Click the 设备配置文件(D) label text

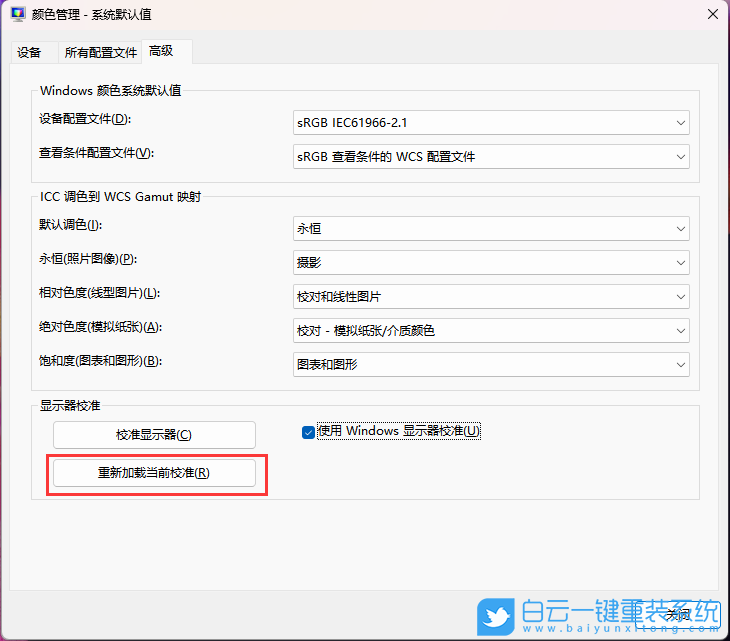click(85, 120)
